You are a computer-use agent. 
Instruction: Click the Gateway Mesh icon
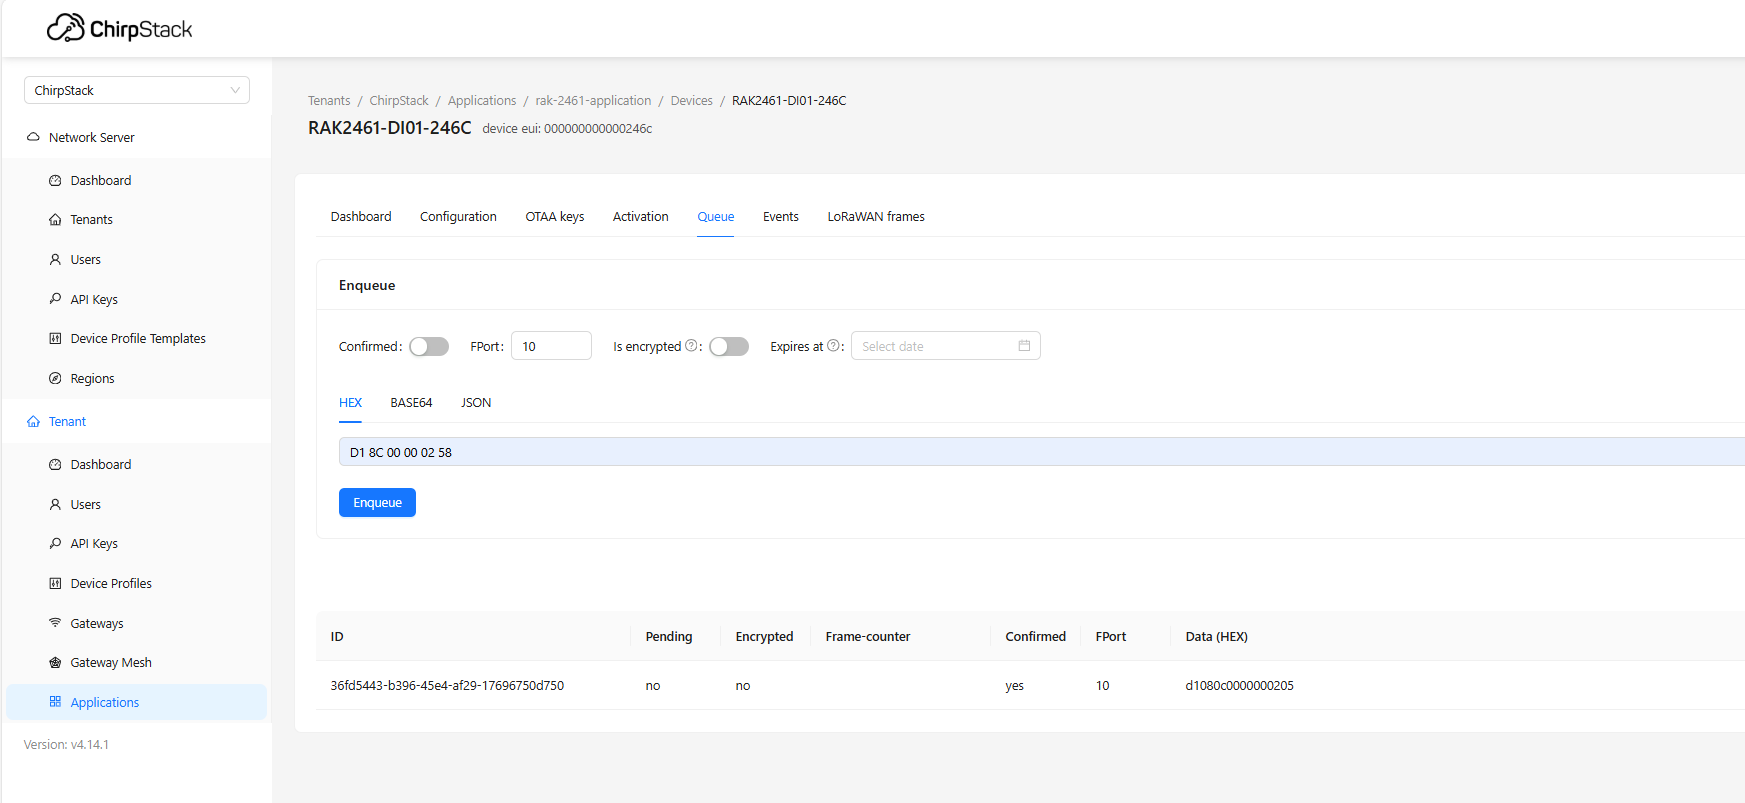(55, 663)
